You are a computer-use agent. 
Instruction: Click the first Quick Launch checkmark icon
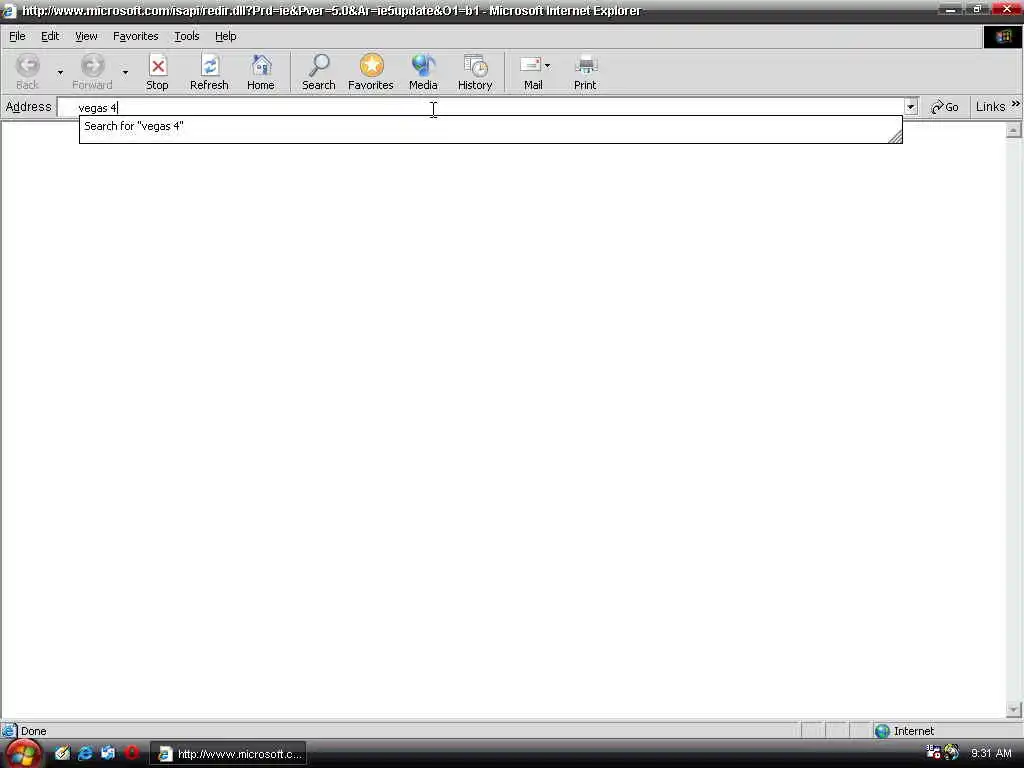tap(62, 753)
